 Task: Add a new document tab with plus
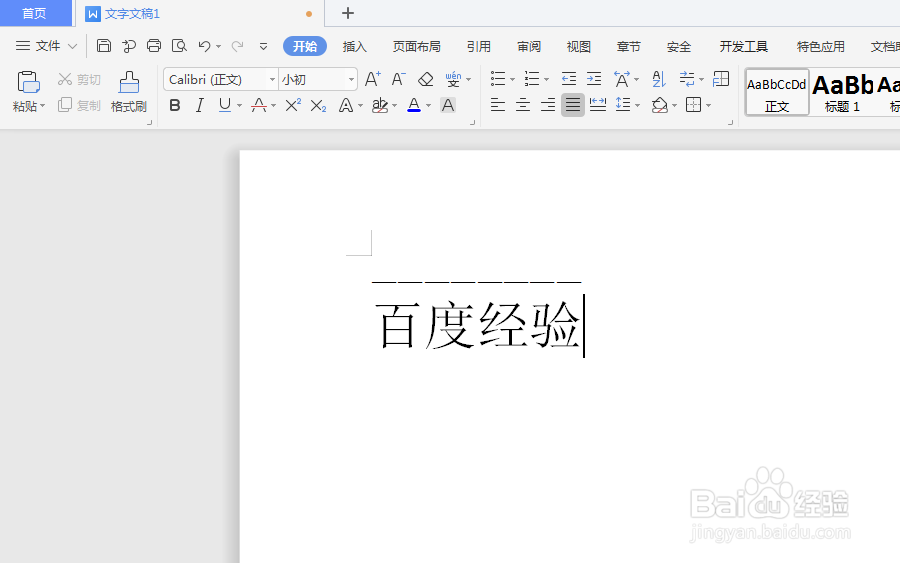click(x=348, y=13)
